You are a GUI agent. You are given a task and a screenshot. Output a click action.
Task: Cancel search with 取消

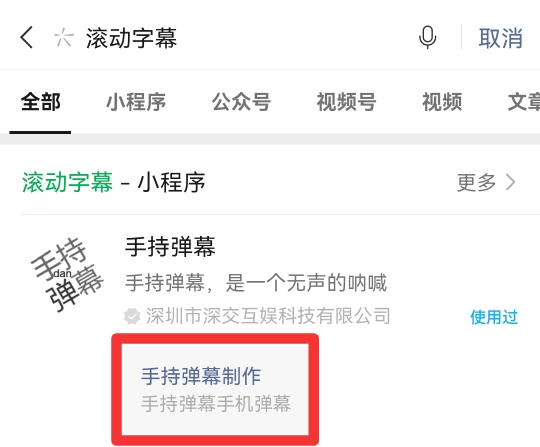(501, 38)
